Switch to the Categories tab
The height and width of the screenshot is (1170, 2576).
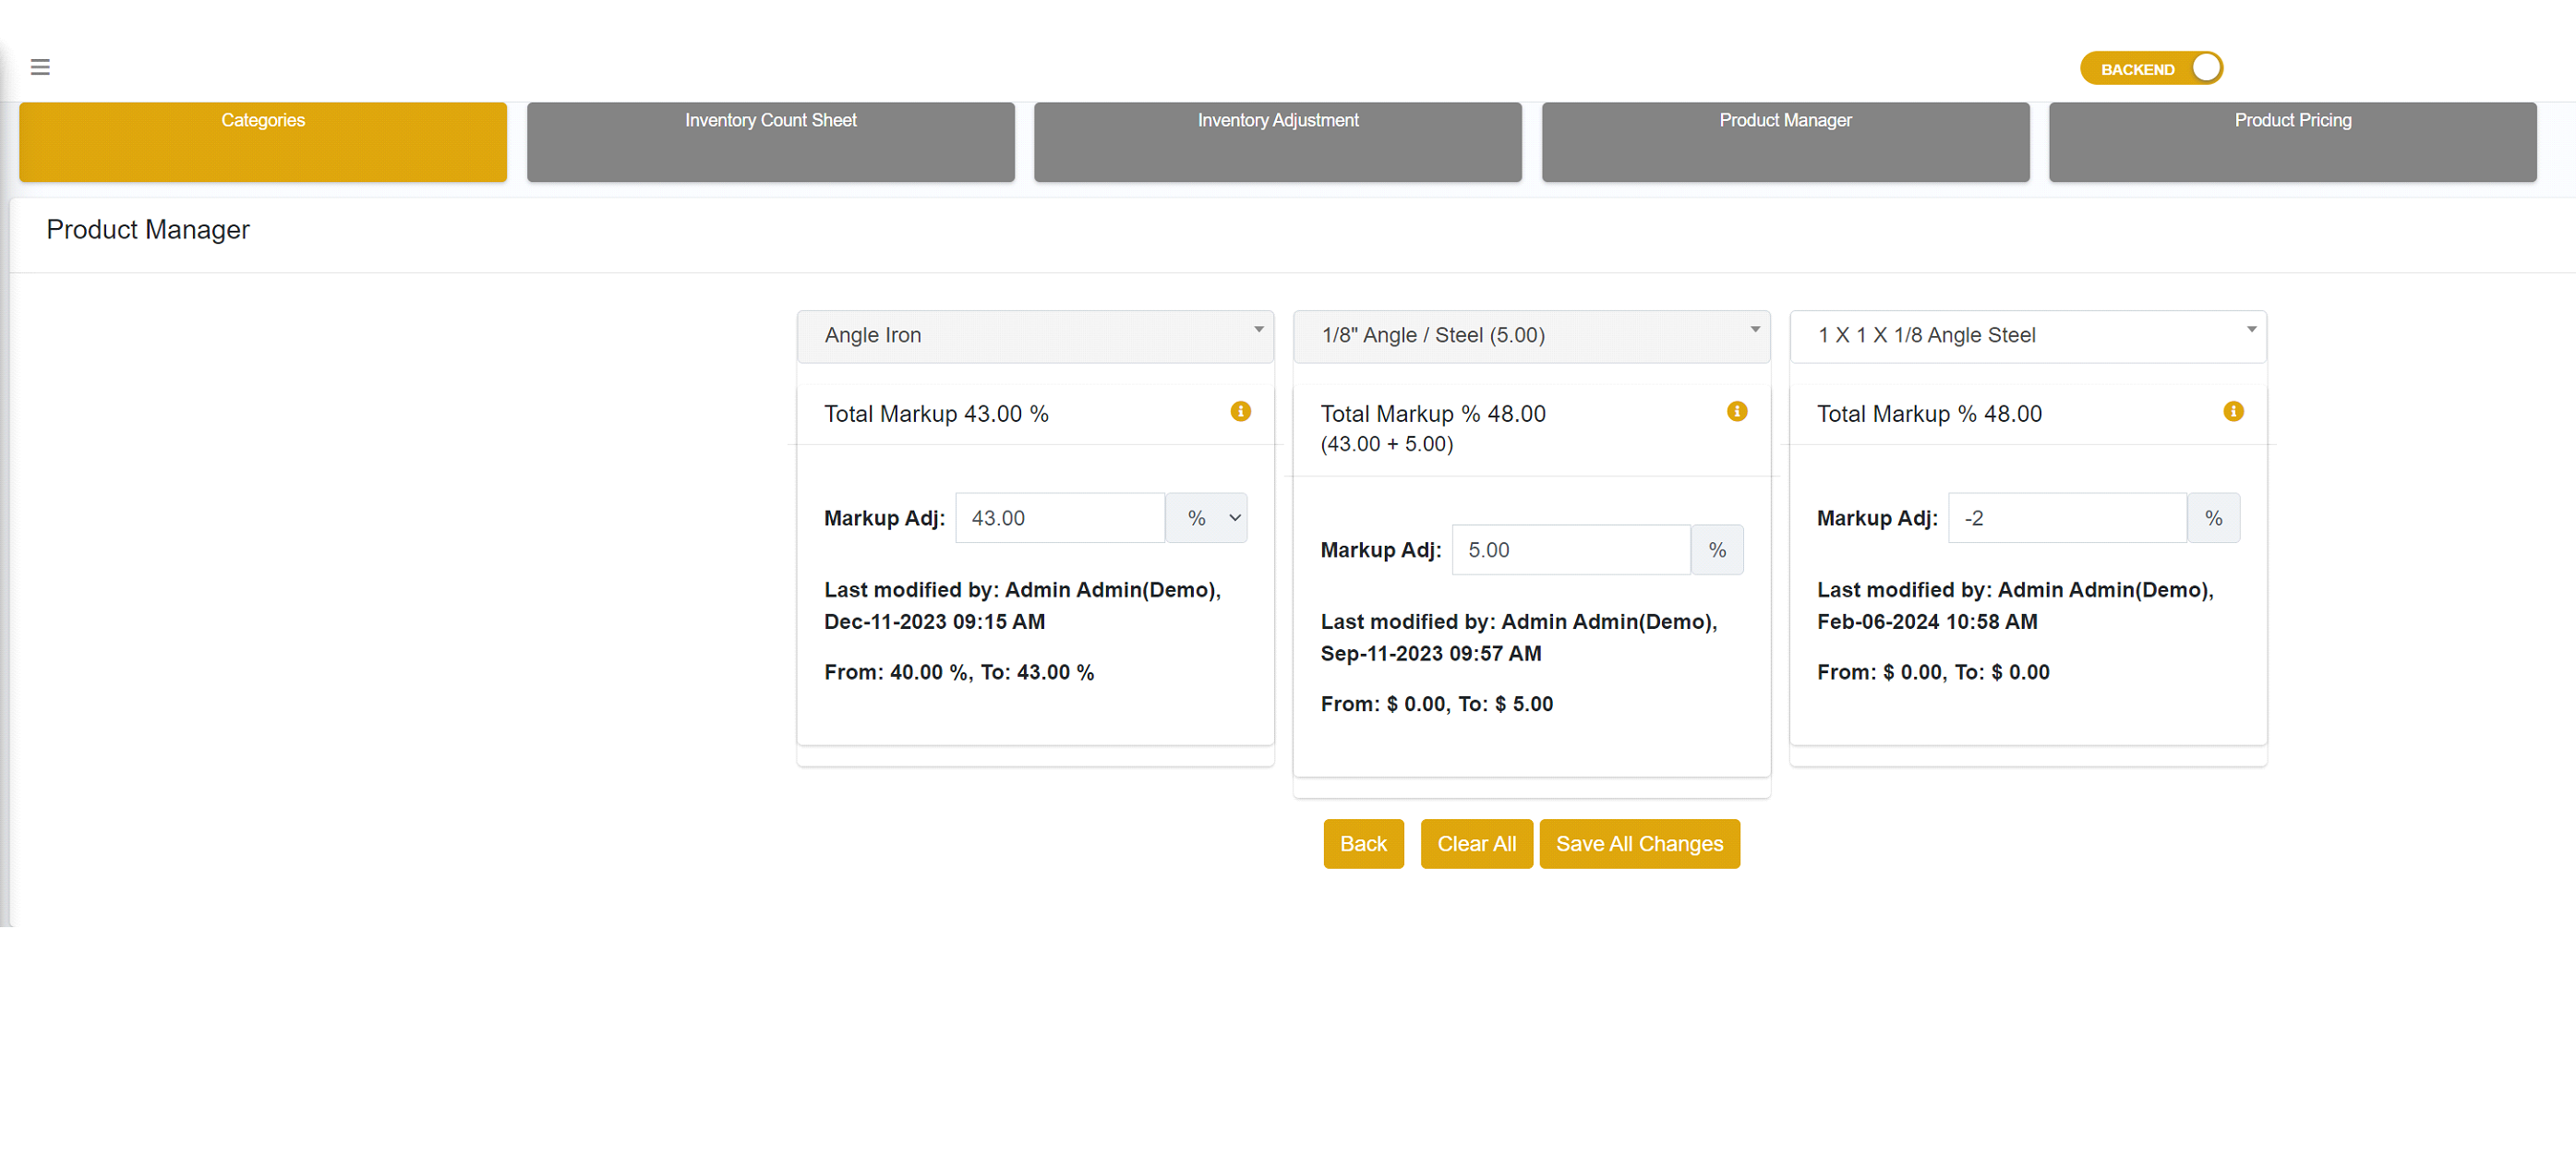click(x=263, y=141)
